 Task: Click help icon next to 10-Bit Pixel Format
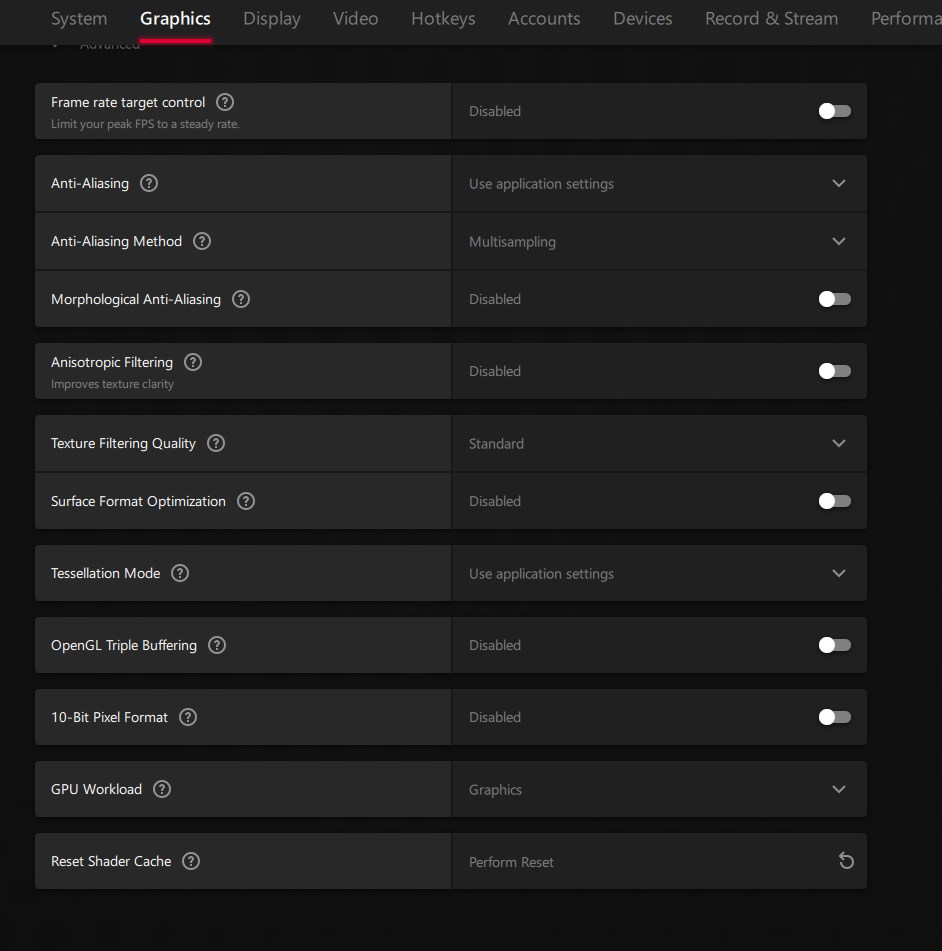pyautogui.click(x=188, y=717)
